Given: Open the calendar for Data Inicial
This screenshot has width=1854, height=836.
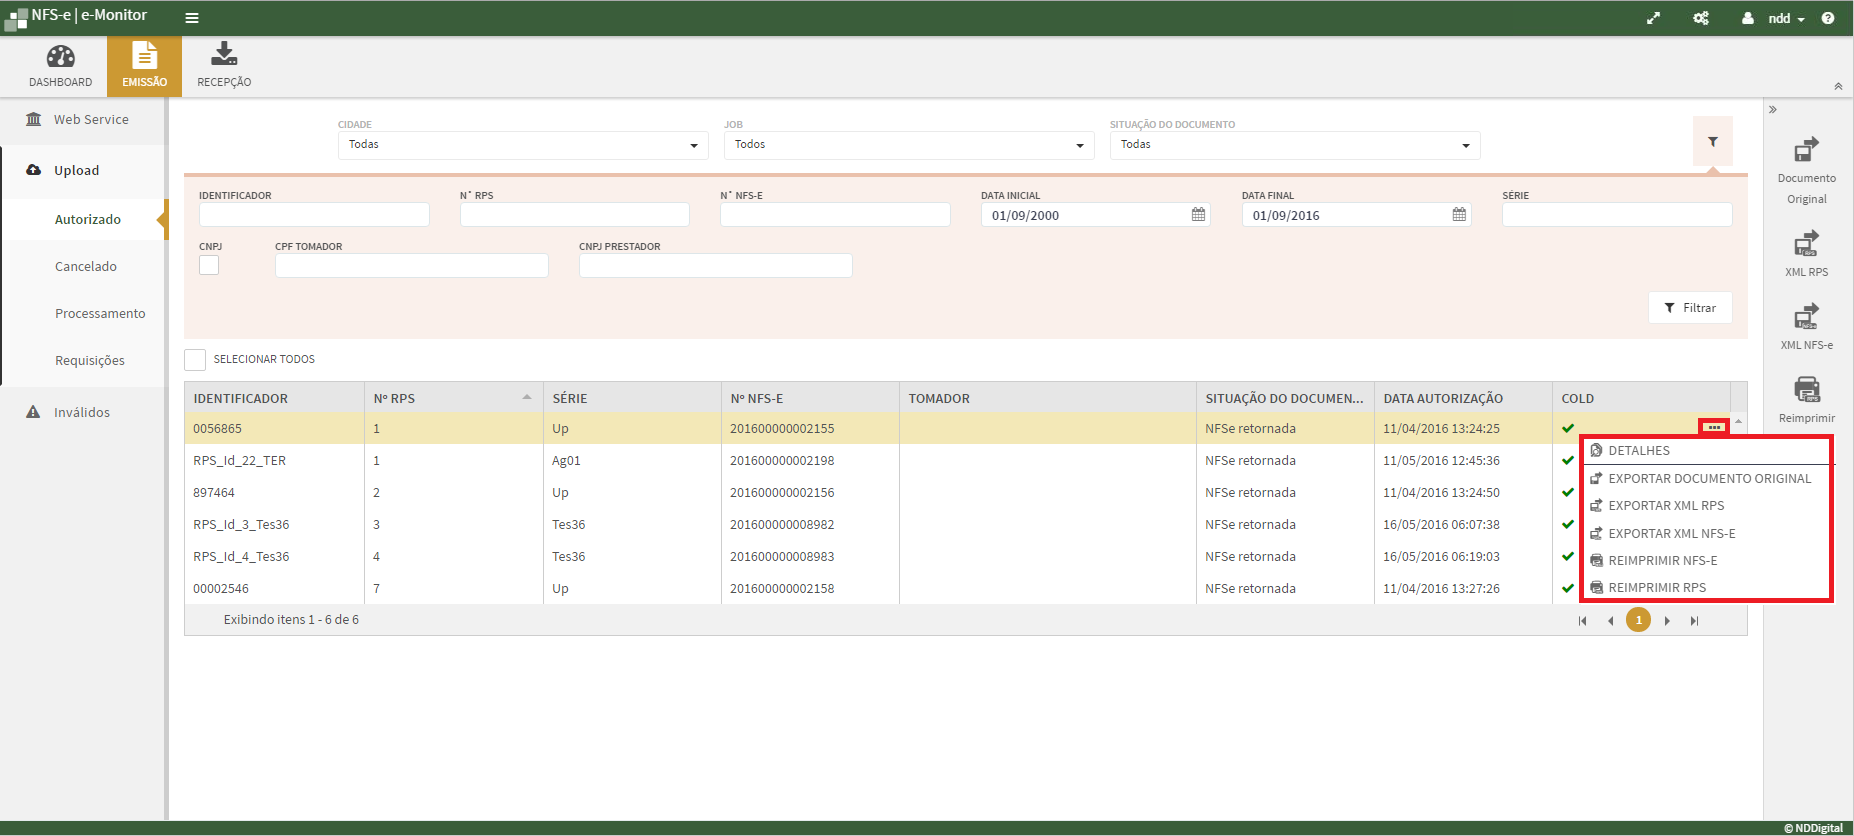Looking at the screenshot, I should coord(1198,215).
